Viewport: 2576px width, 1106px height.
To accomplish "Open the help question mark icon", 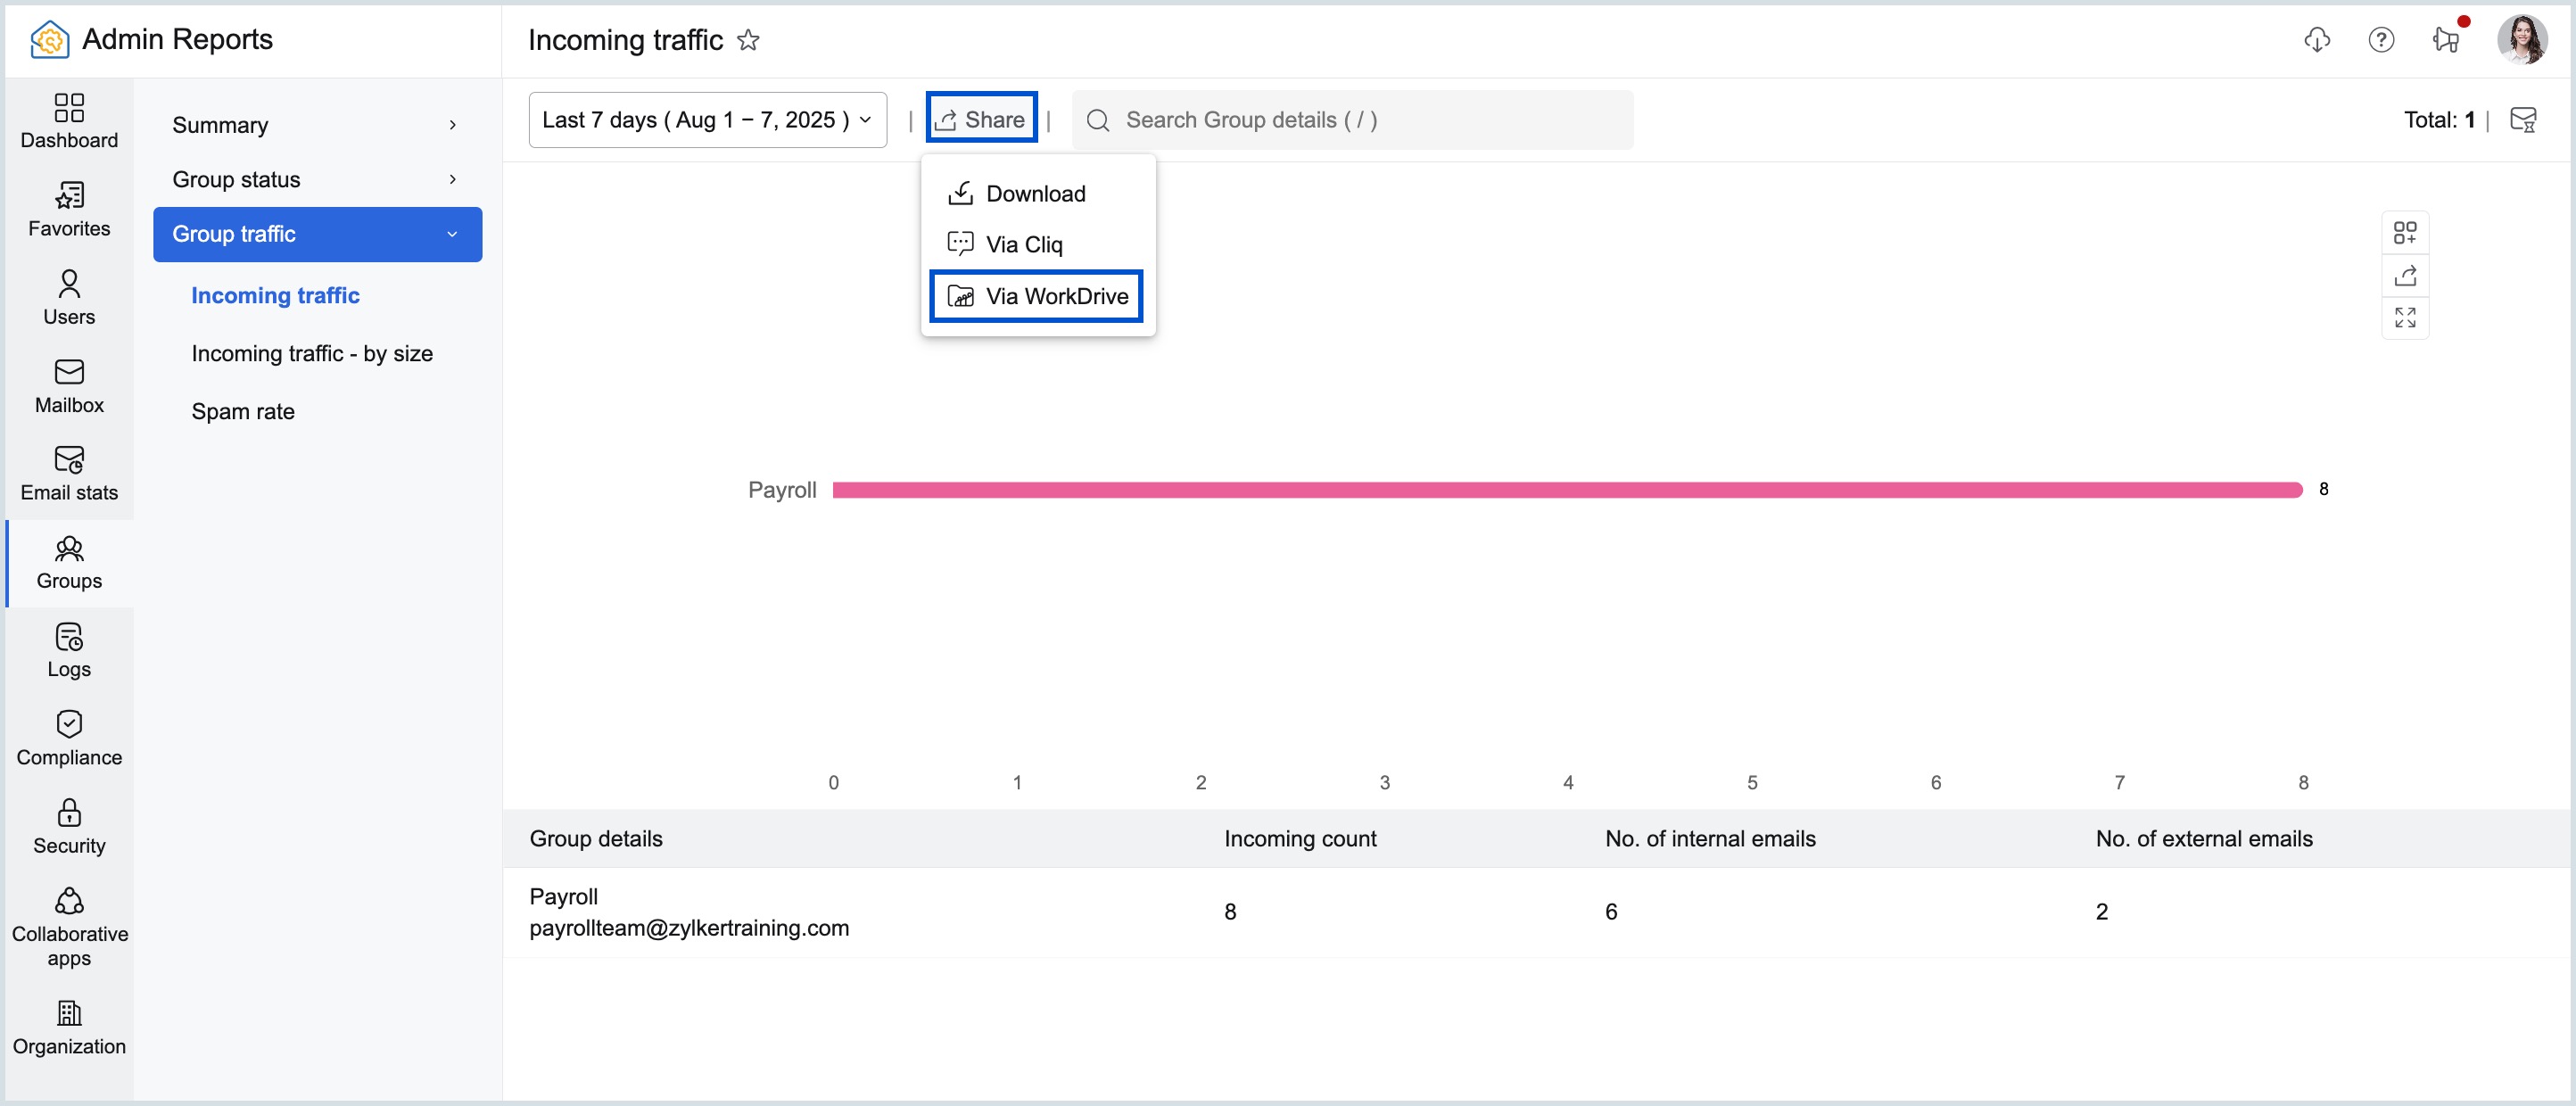I will pos(2380,40).
